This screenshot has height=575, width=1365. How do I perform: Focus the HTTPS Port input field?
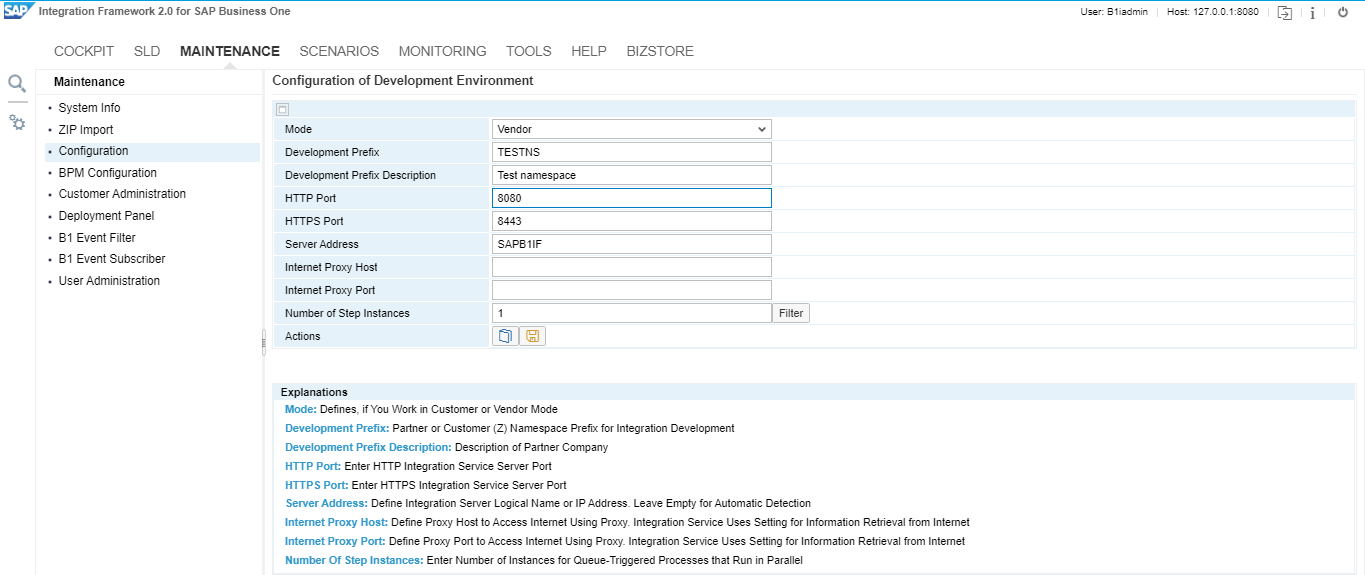click(x=631, y=221)
